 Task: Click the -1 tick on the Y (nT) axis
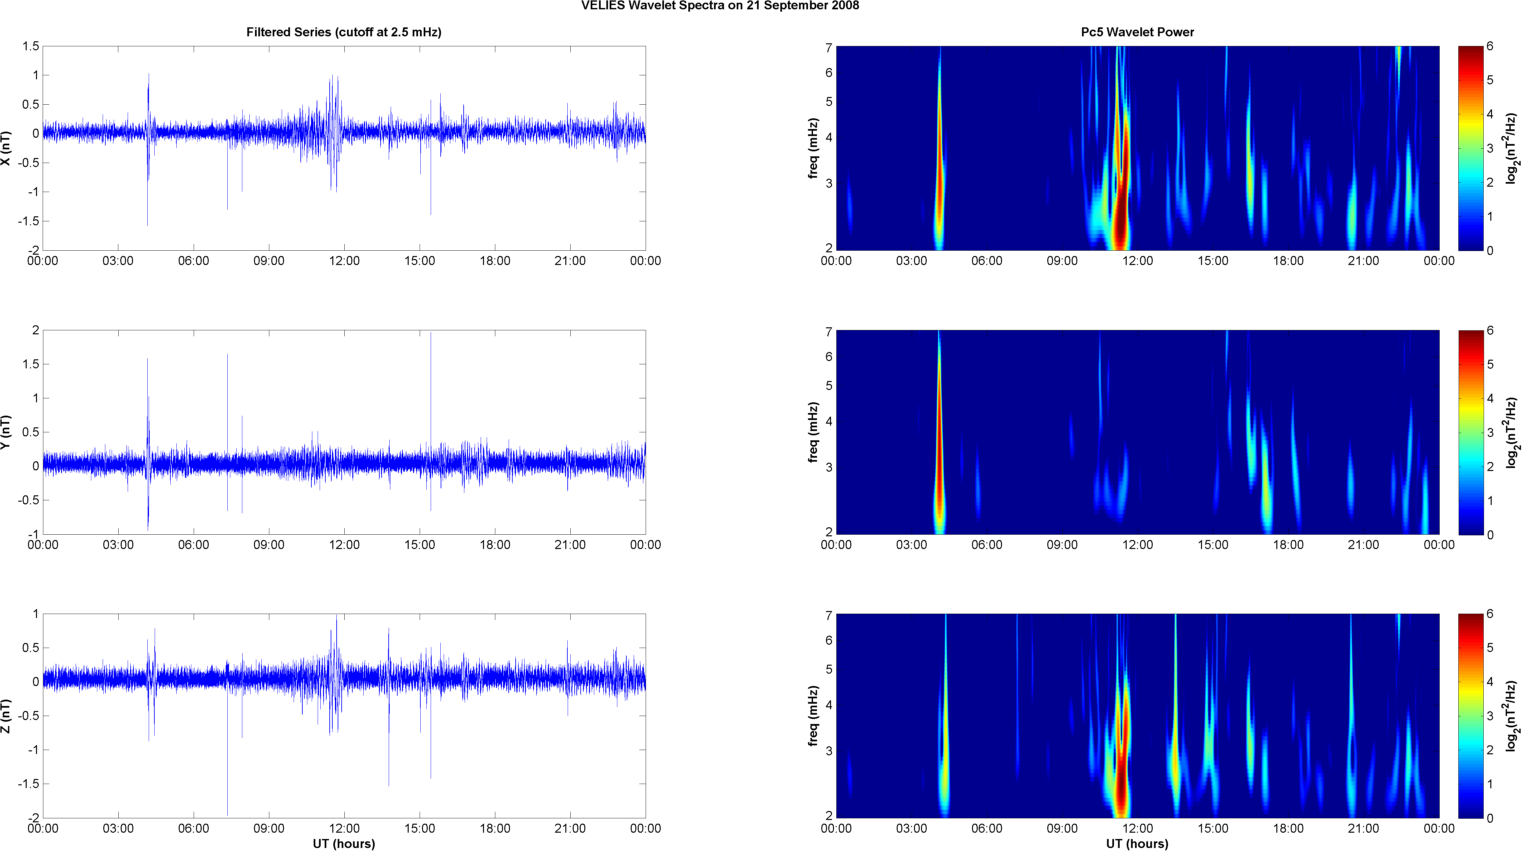pos(33,534)
